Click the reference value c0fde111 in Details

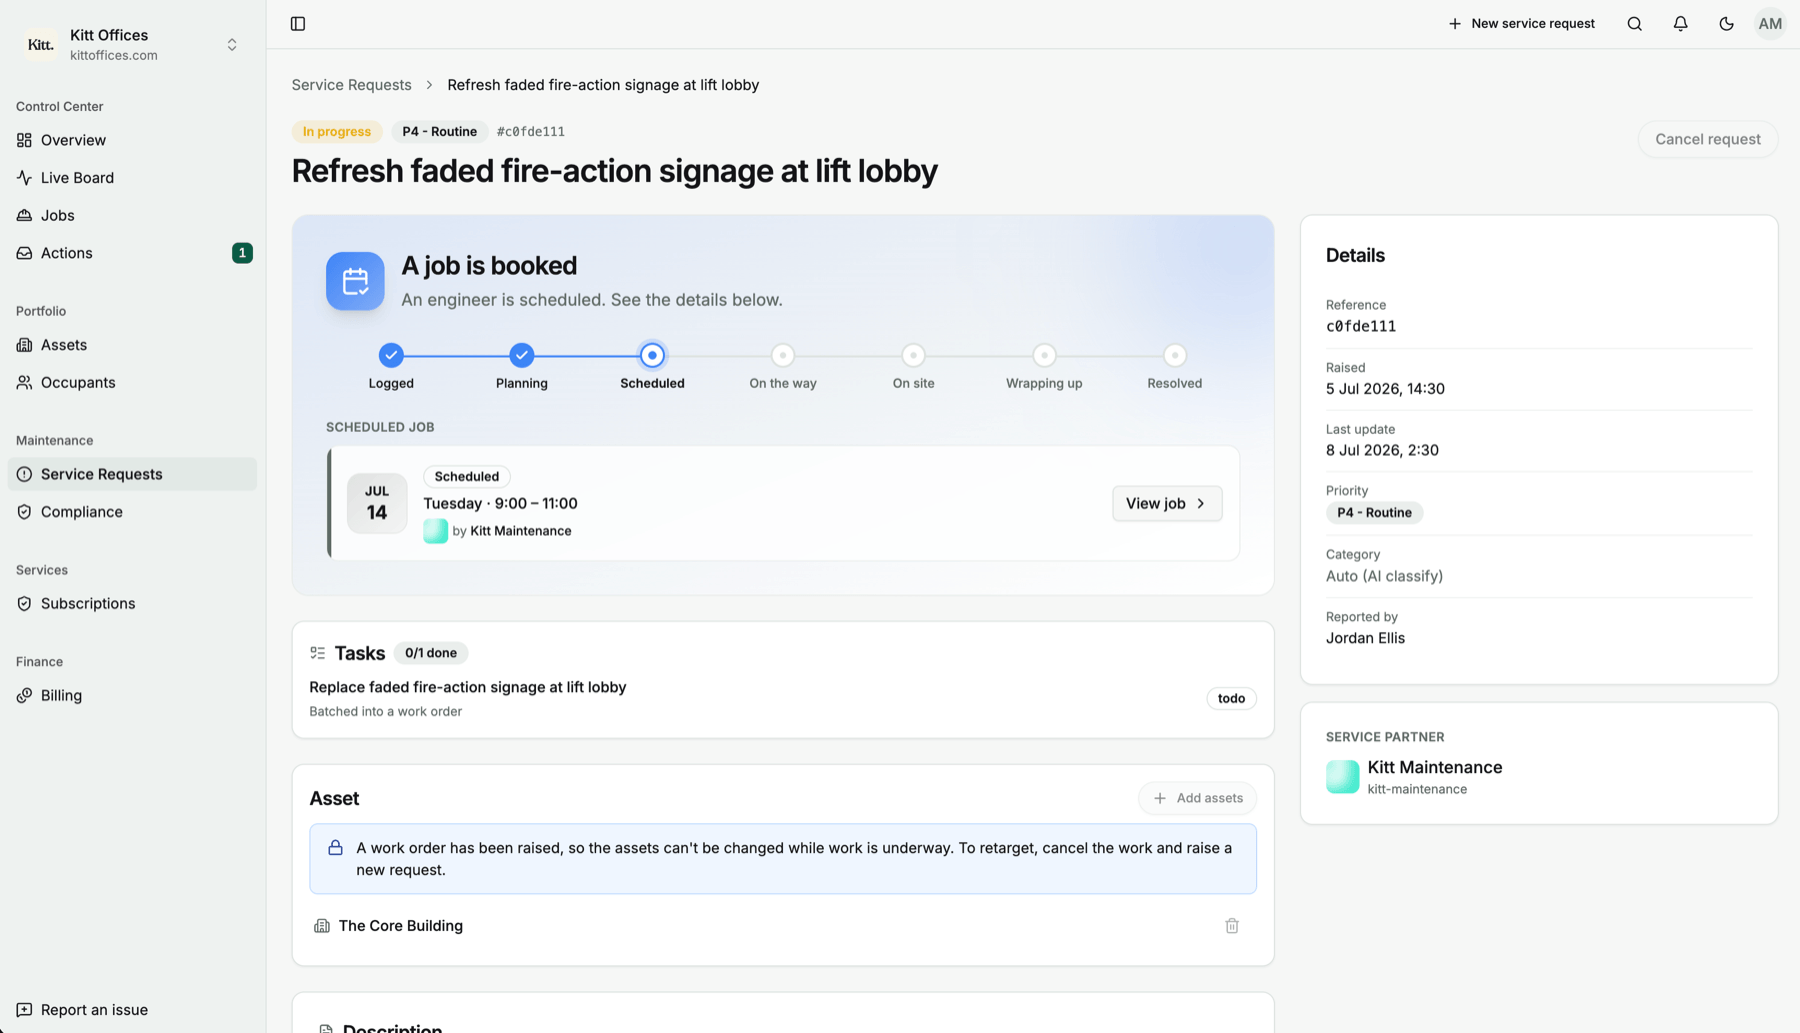pyautogui.click(x=1361, y=326)
